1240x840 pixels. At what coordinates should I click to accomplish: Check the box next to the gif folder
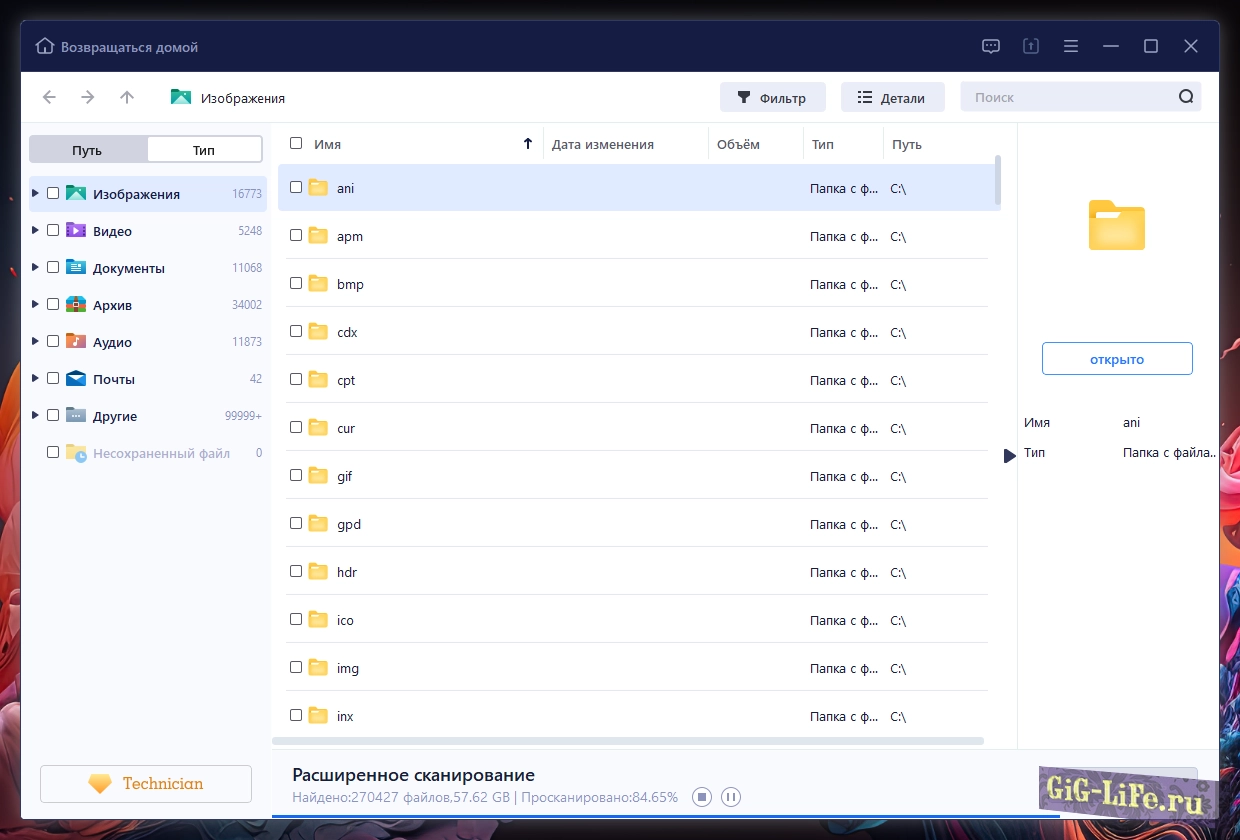[x=296, y=475]
